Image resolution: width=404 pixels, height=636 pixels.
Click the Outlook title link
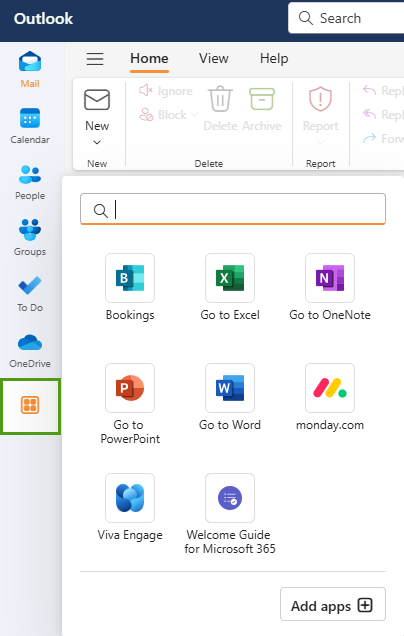click(x=43, y=19)
